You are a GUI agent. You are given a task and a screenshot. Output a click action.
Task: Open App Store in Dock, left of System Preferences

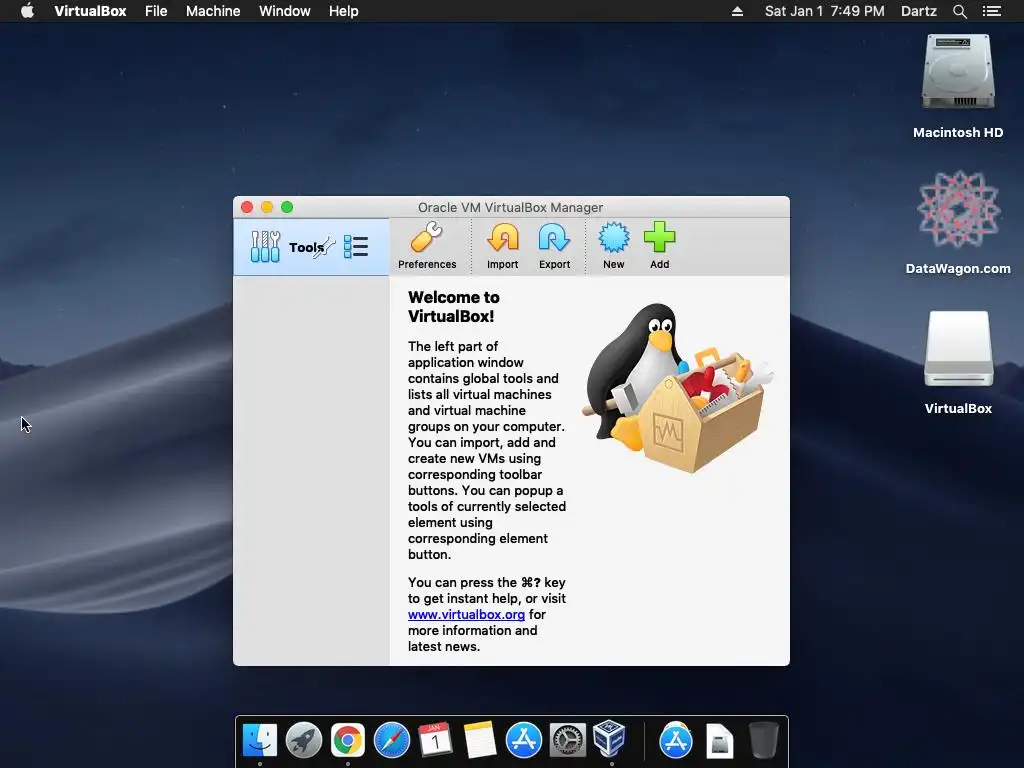coord(523,741)
